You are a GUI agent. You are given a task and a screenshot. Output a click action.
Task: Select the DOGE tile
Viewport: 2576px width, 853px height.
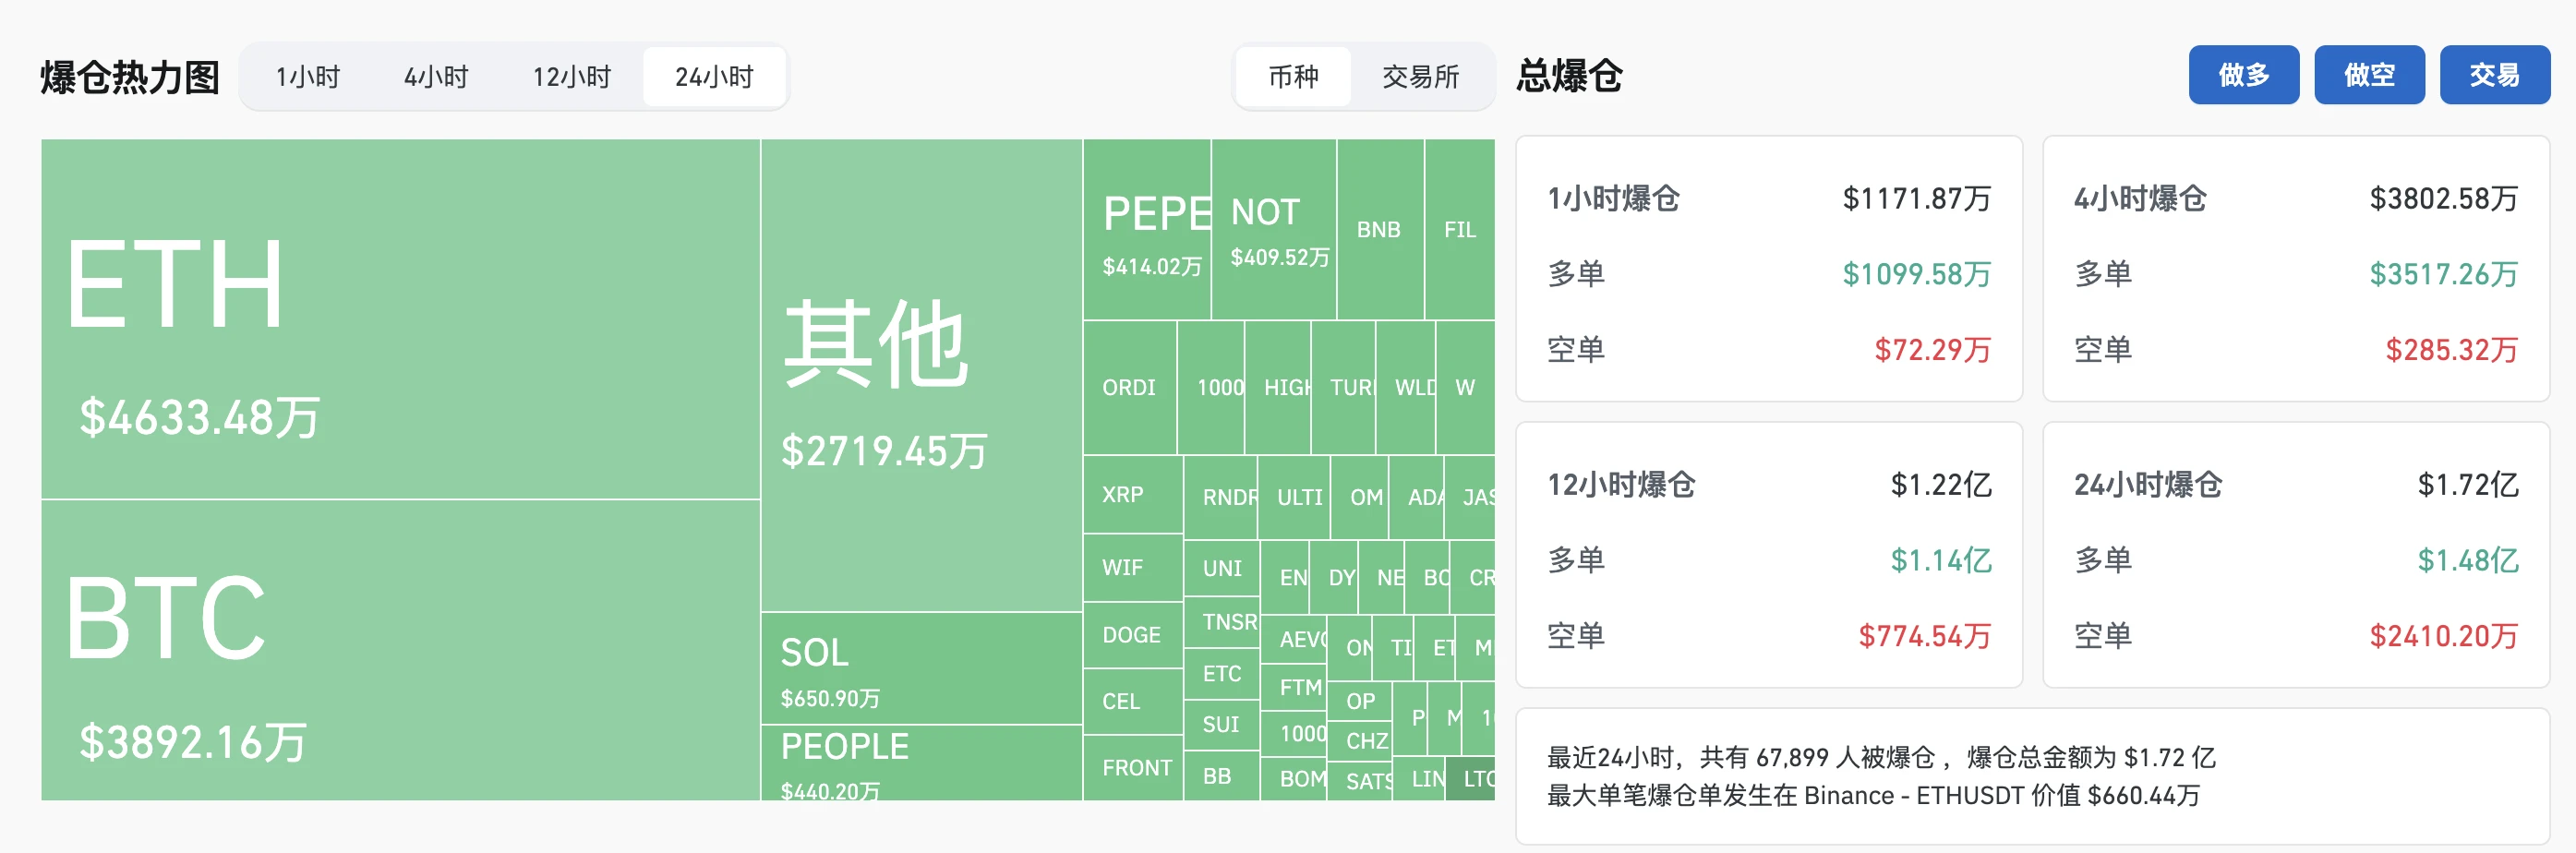pyautogui.click(x=1132, y=635)
